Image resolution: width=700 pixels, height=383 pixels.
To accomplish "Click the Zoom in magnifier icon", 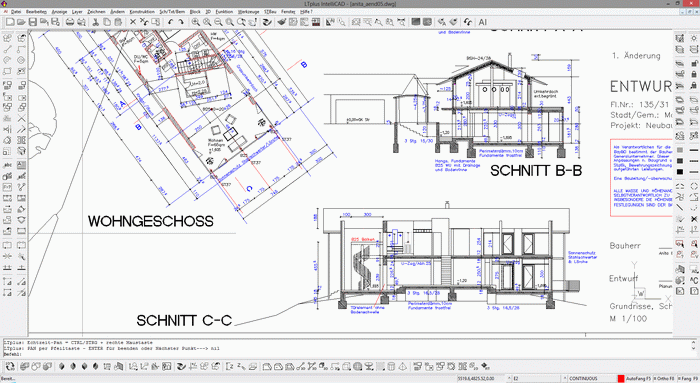I will point(196,22).
